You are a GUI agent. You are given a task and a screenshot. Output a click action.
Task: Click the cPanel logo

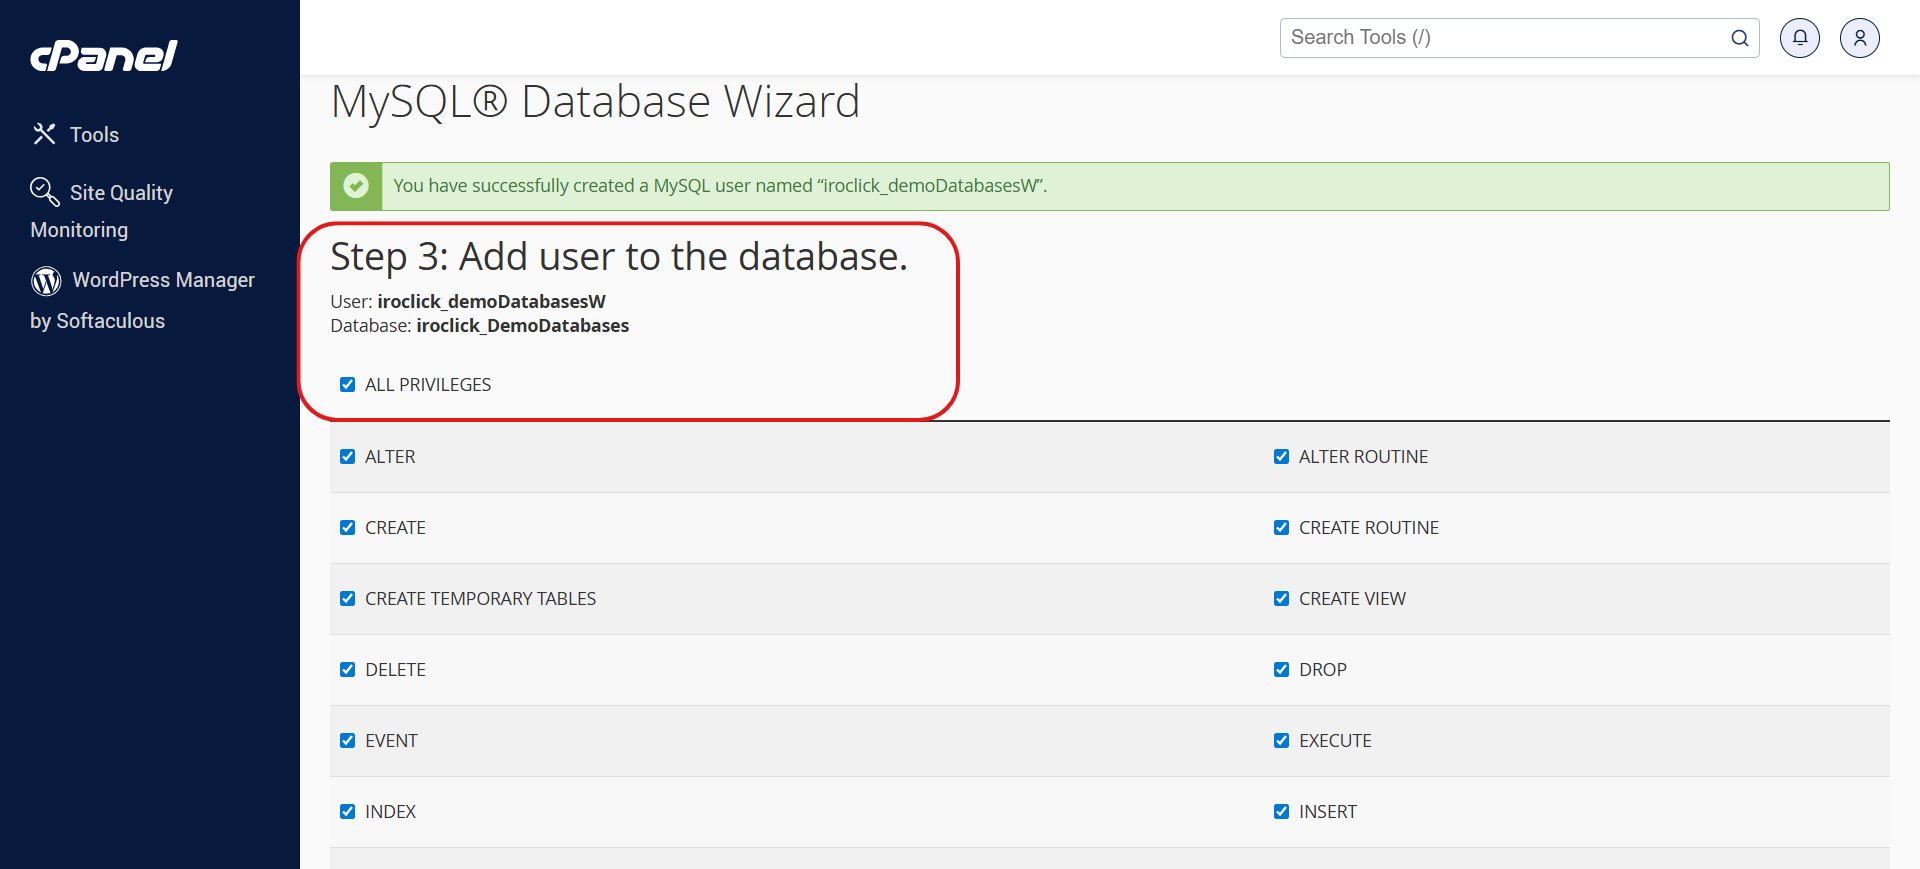tap(104, 56)
